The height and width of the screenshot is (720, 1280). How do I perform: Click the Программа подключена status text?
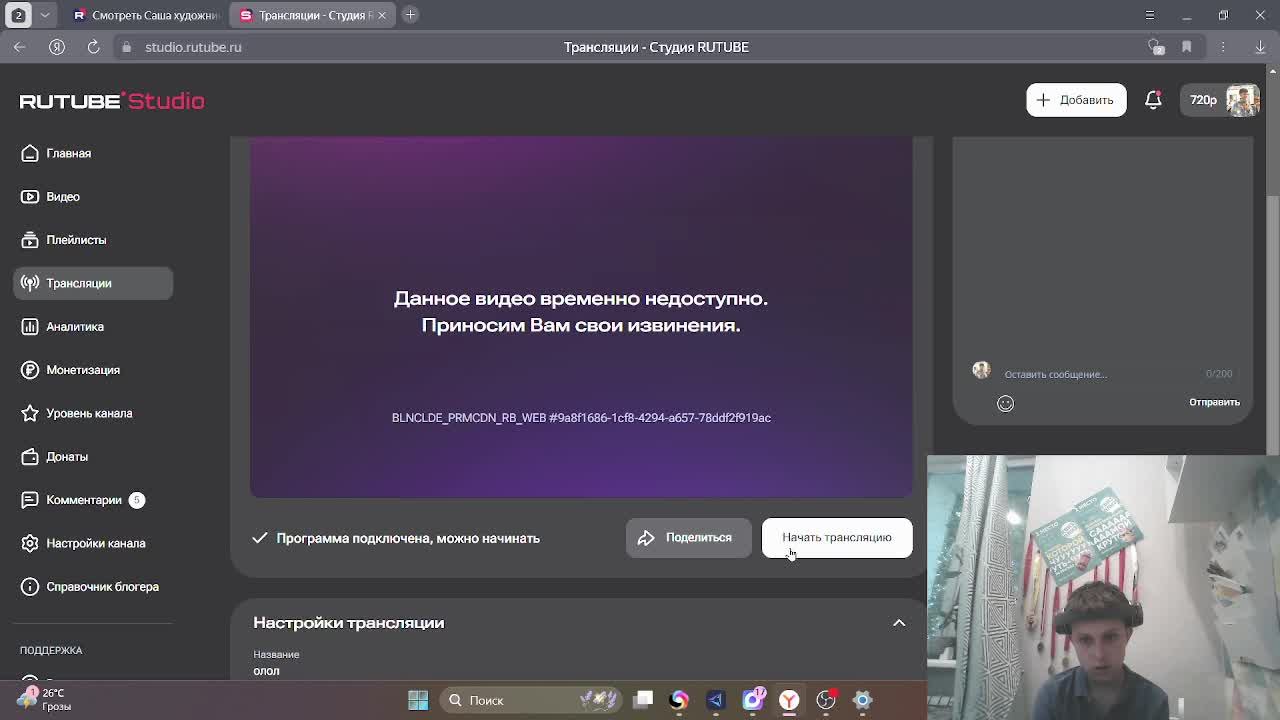408,538
